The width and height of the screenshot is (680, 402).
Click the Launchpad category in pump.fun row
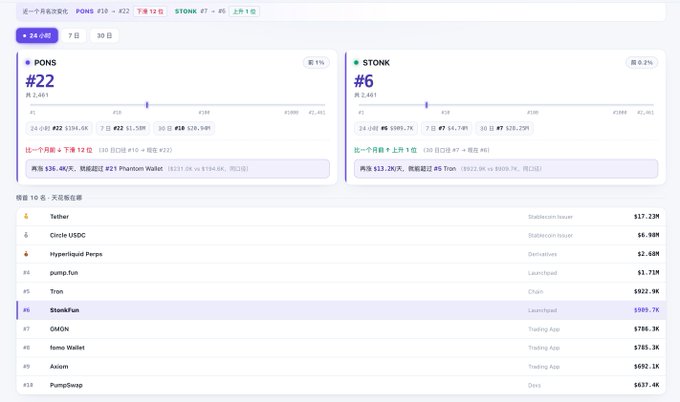click(542, 273)
